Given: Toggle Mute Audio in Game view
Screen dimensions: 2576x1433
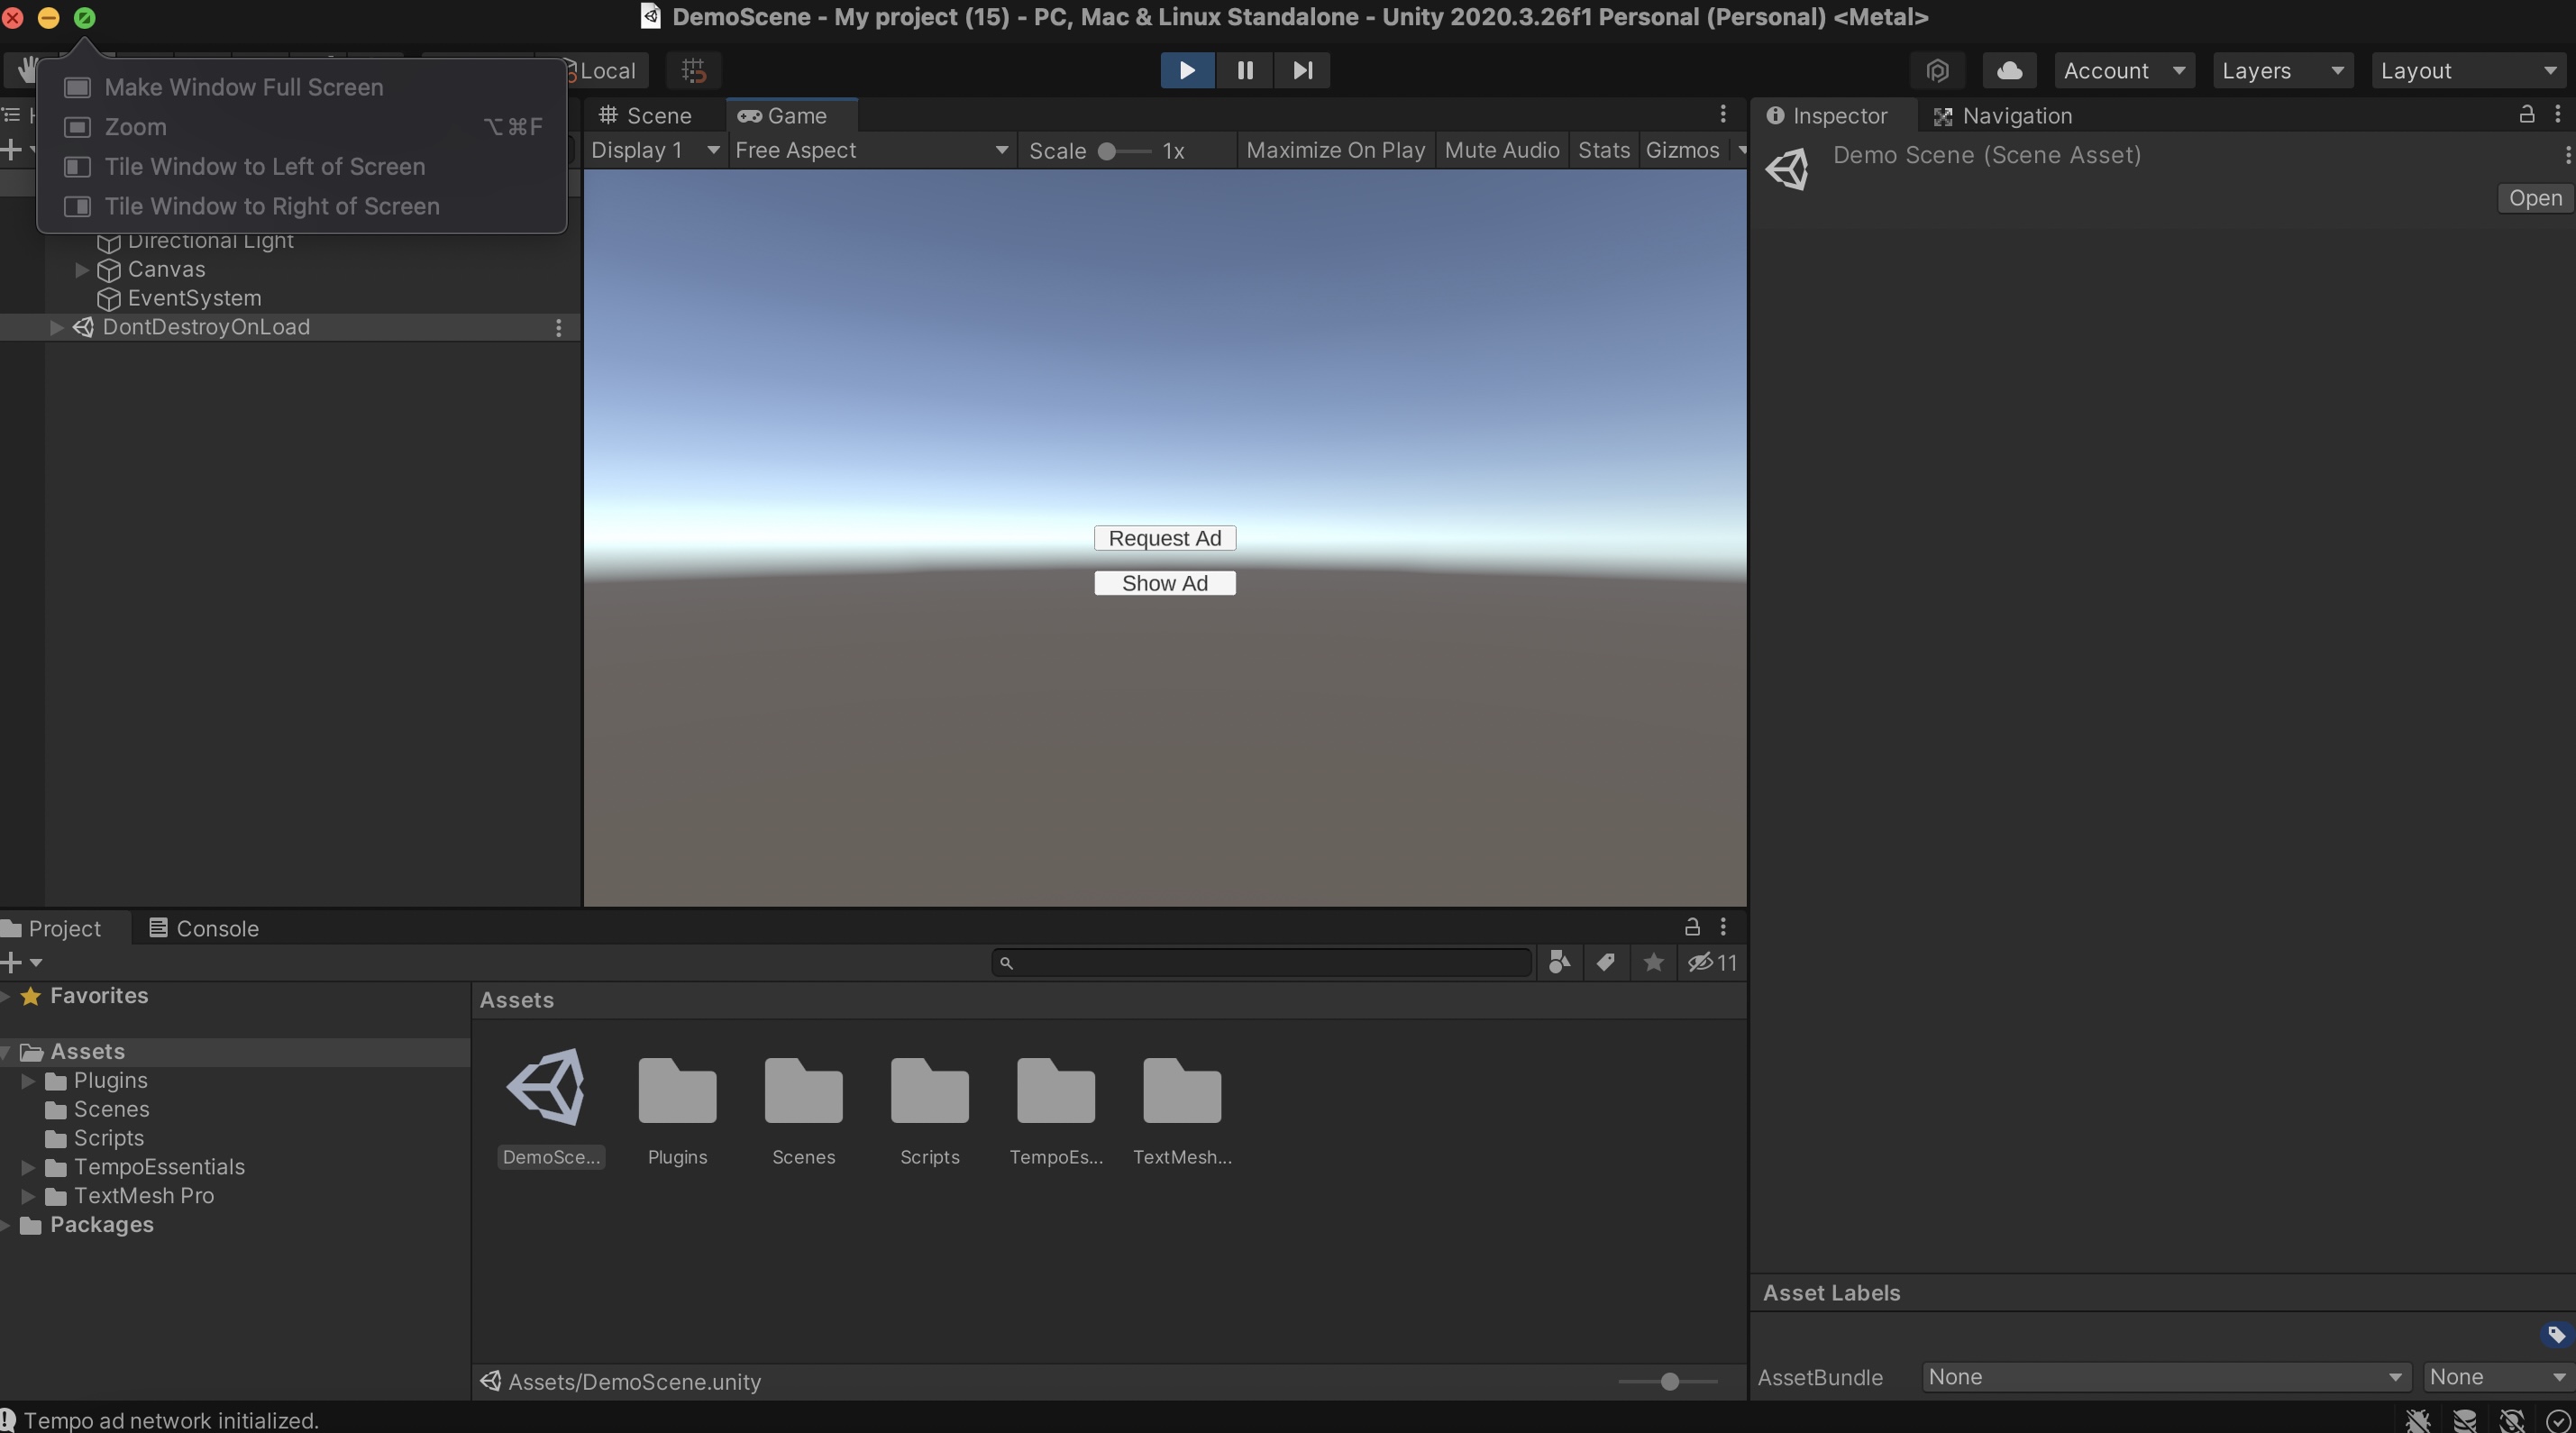Looking at the screenshot, I should pyautogui.click(x=1501, y=150).
